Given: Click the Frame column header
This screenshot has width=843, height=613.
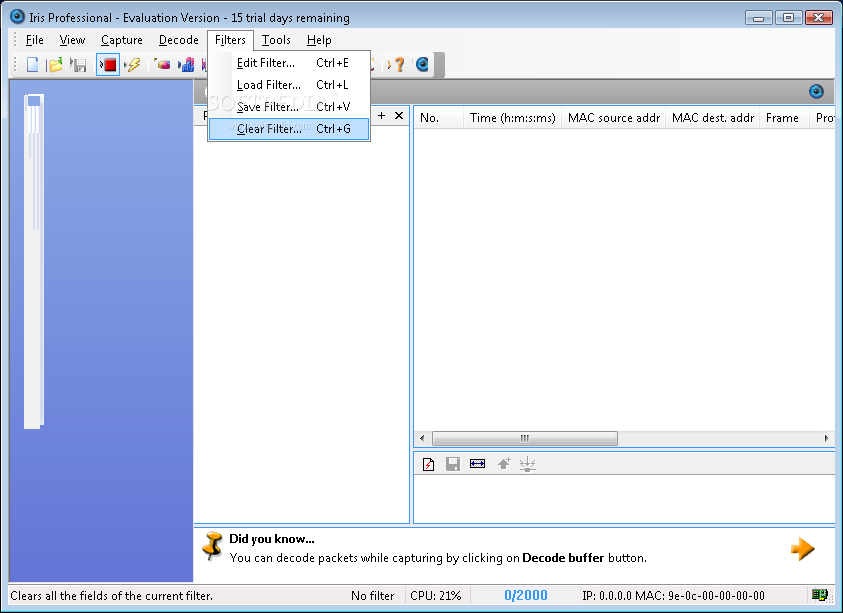Looking at the screenshot, I should (x=784, y=118).
